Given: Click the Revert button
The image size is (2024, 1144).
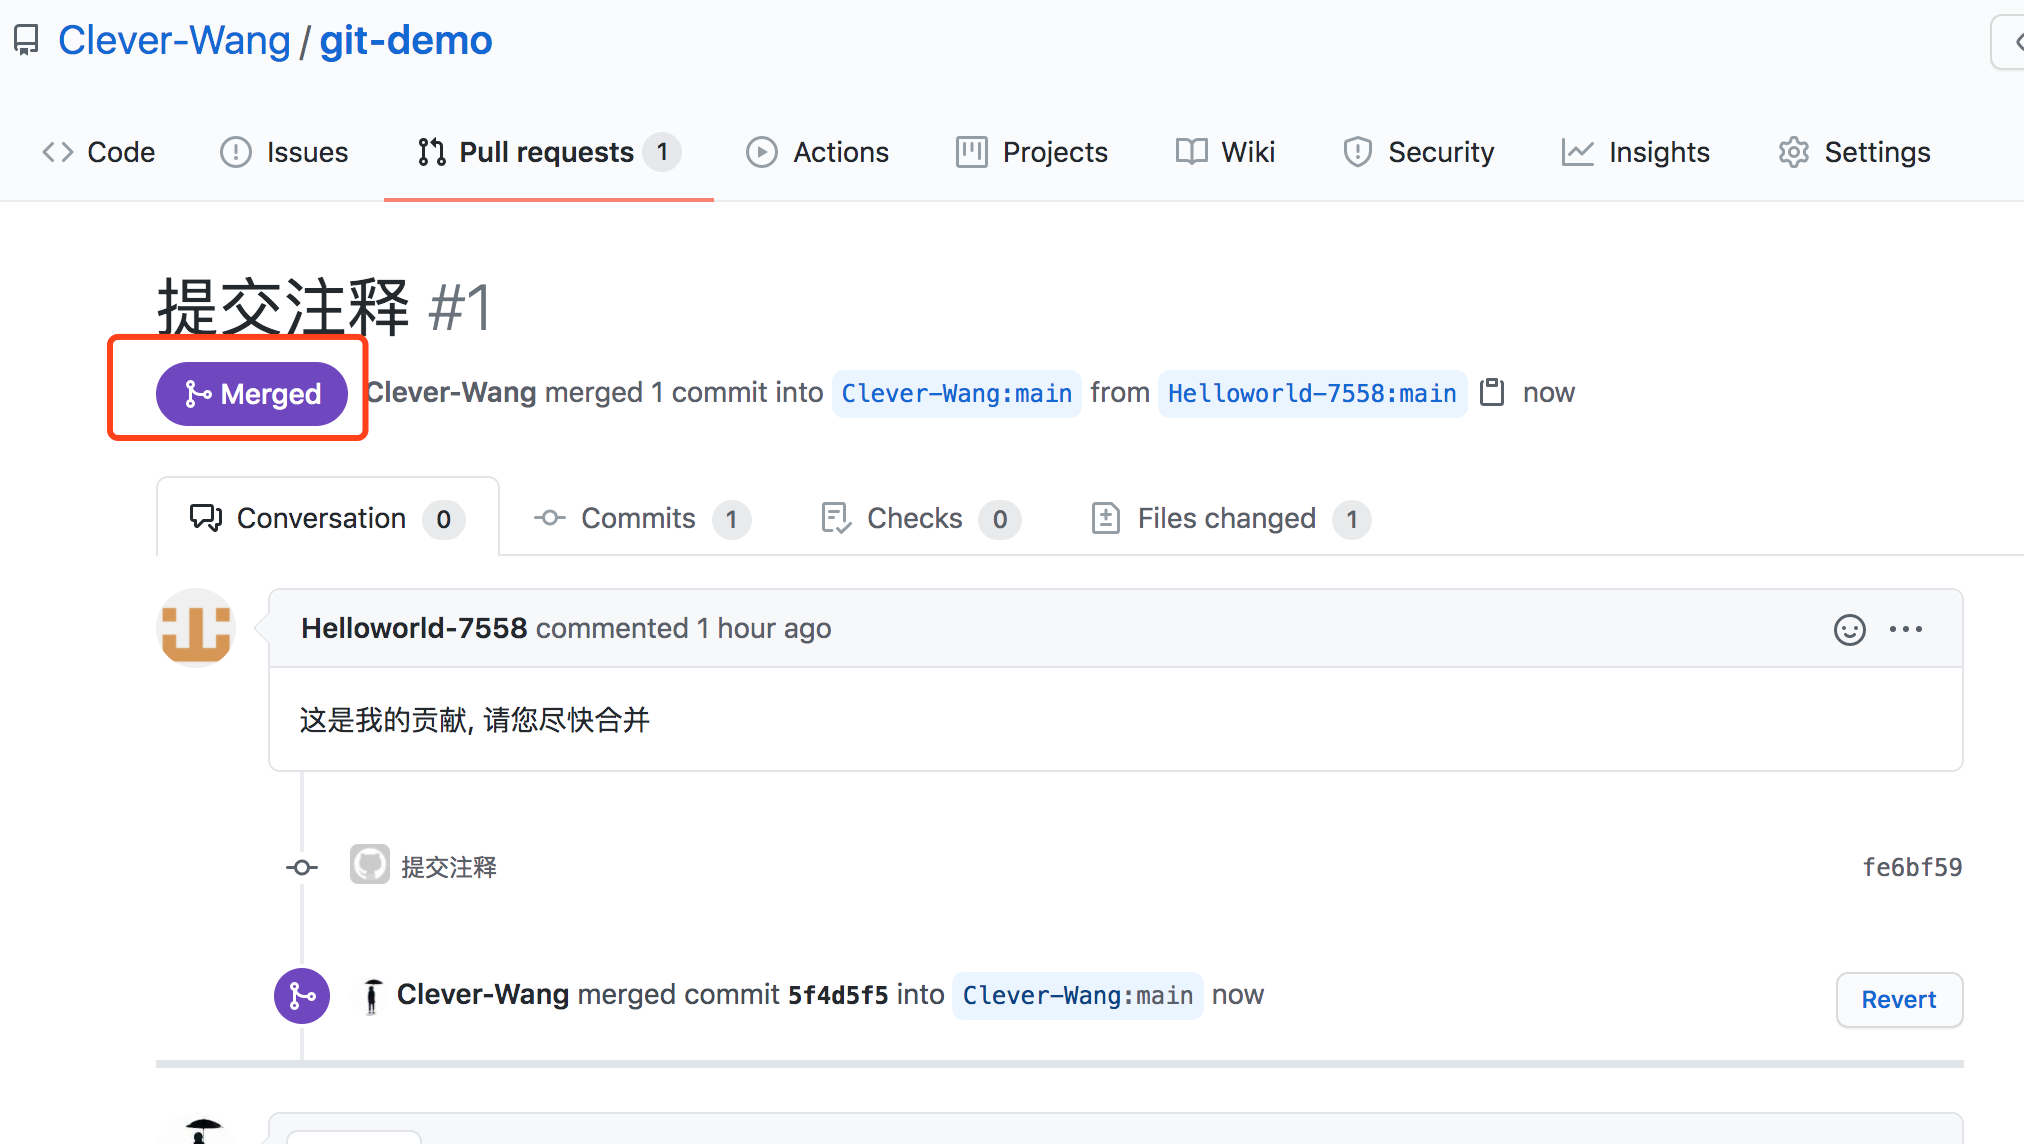Looking at the screenshot, I should (1898, 999).
